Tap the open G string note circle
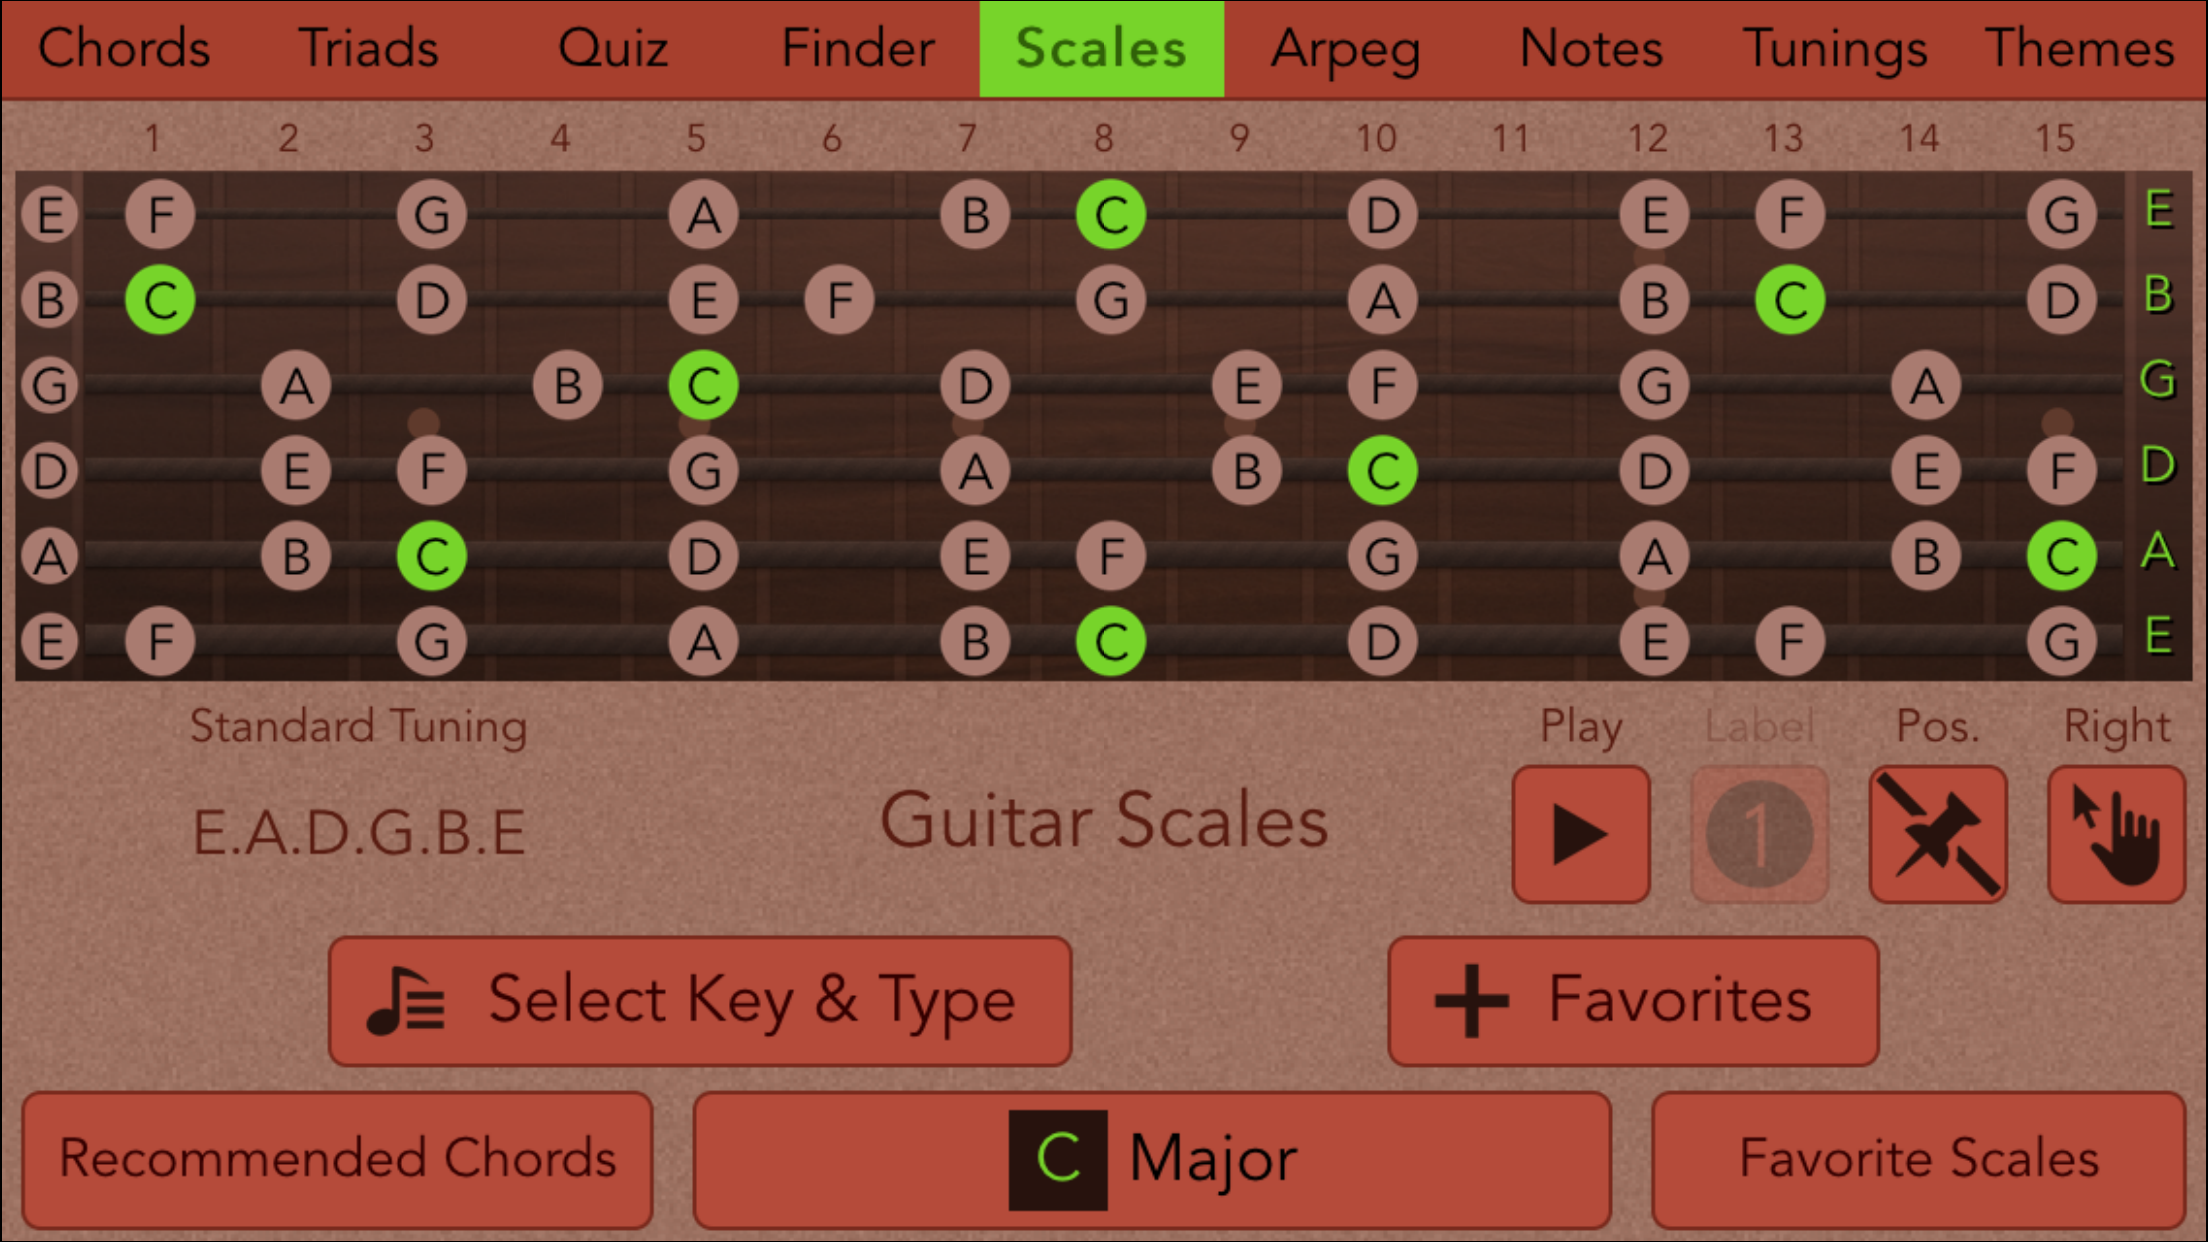This screenshot has height=1242, width=2208. 50,386
